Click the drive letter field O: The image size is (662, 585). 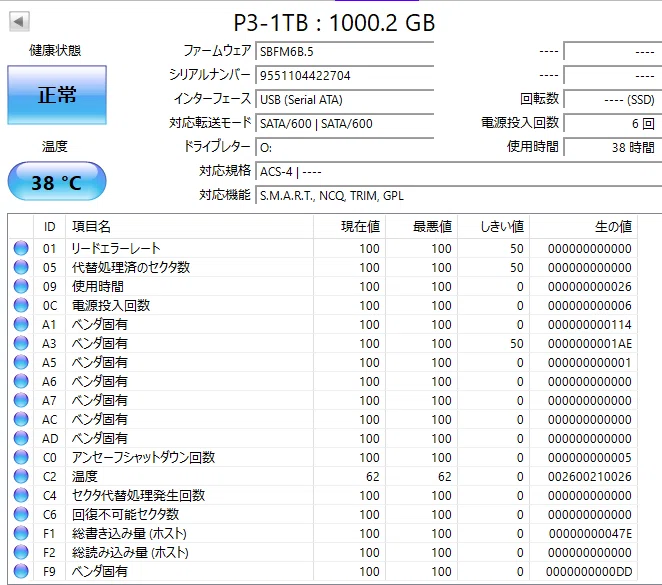(x=345, y=148)
